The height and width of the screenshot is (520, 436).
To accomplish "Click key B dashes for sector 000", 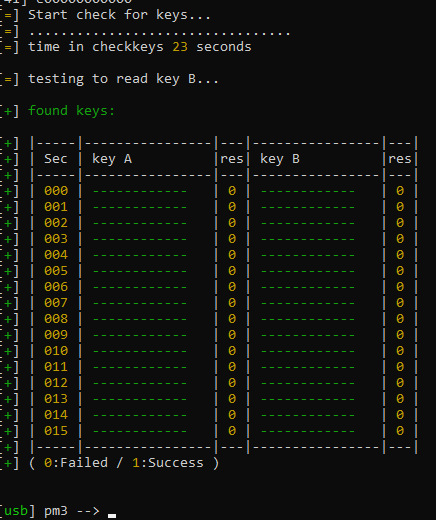I will 308,191.
